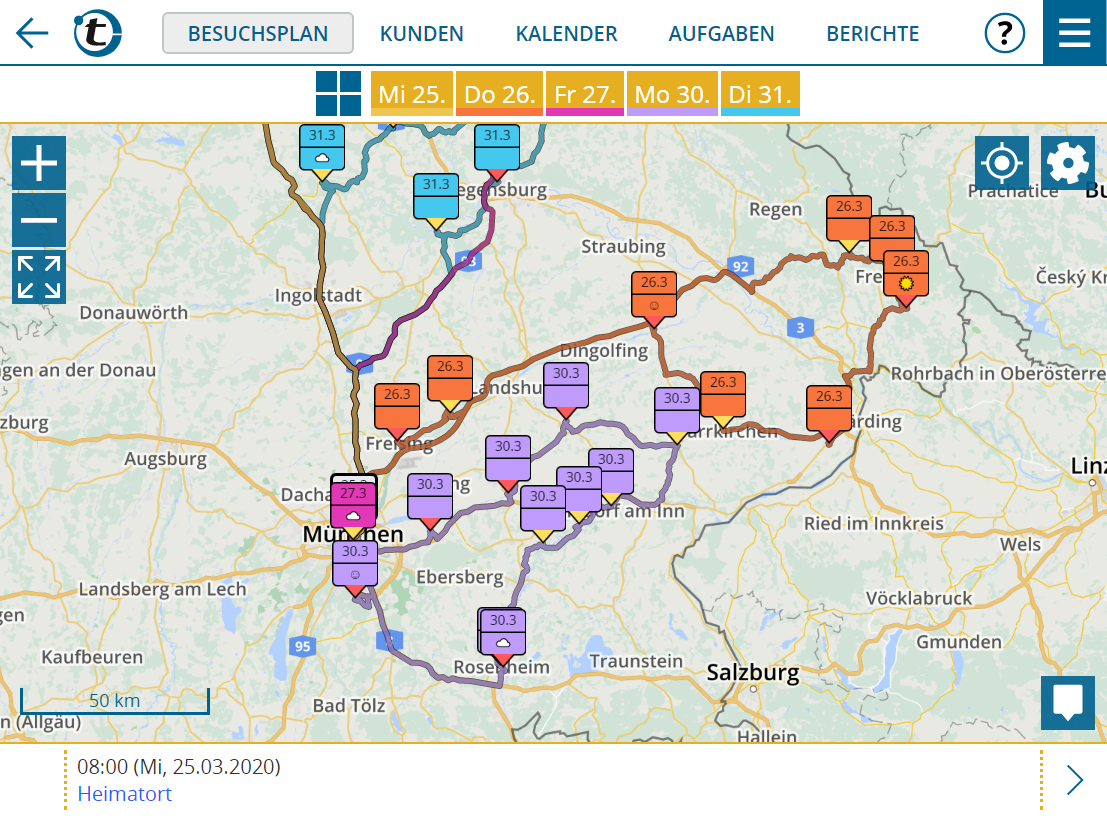Switch to the KUNDEN tab

tap(421, 33)
